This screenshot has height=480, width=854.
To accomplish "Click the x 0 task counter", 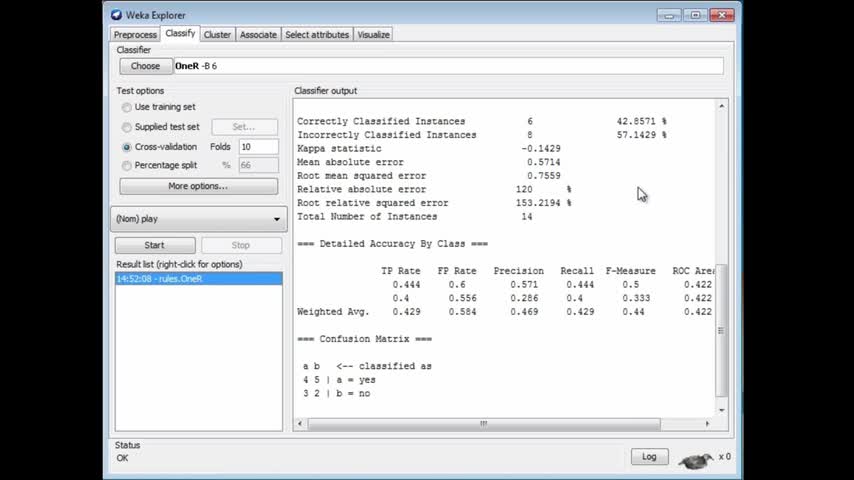I will click(x=724, y=457).
